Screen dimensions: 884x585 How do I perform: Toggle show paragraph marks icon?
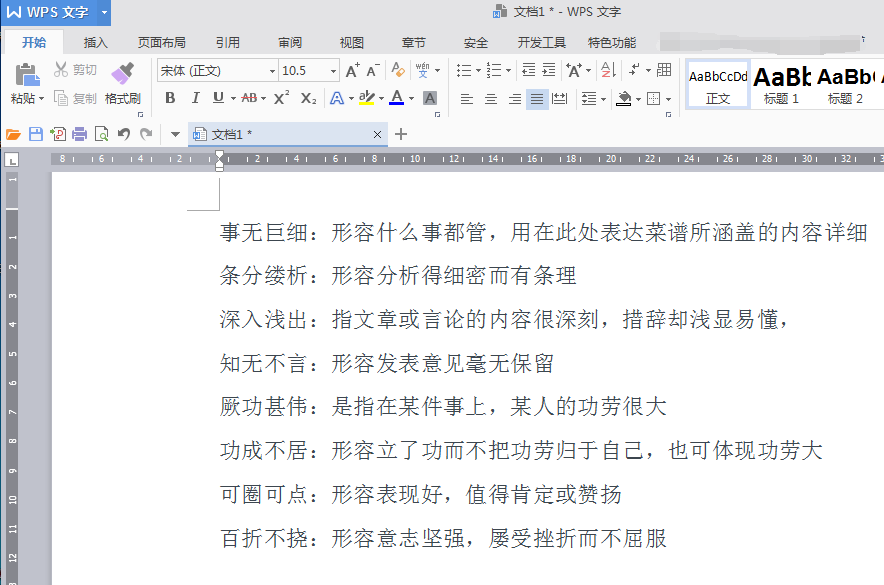(x=634, y=70)
